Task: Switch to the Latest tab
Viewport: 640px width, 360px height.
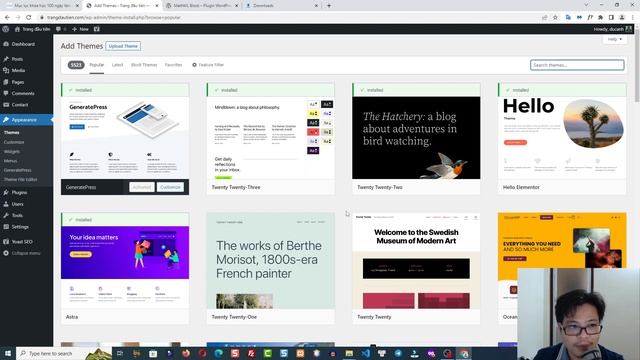Action: tap(117, 65)
